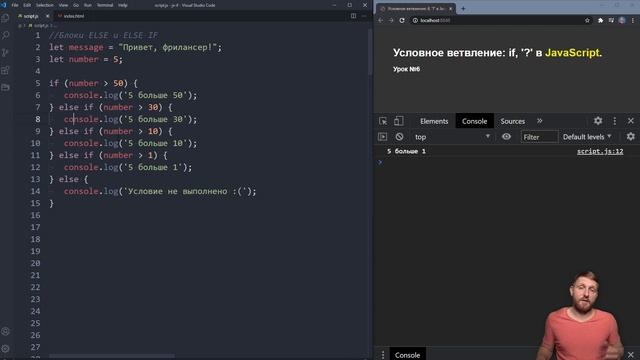Open script.js:12 source link
640x360 pixels.
600,151
